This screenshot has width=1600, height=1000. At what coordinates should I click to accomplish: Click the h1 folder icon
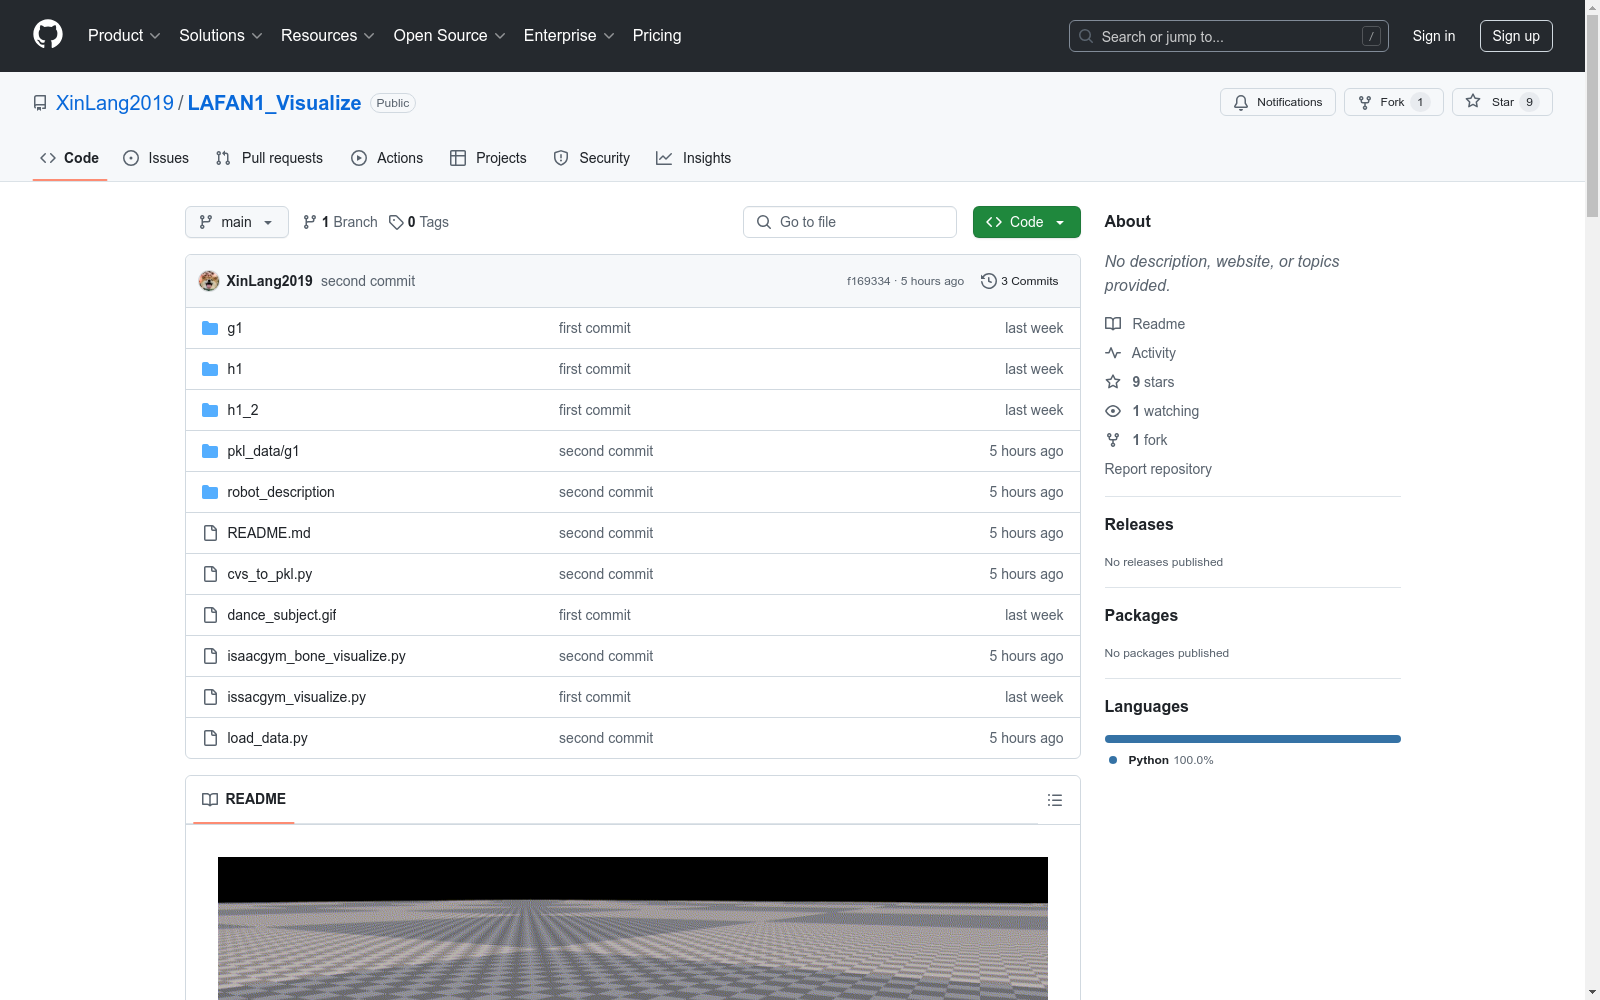point(210,369)
